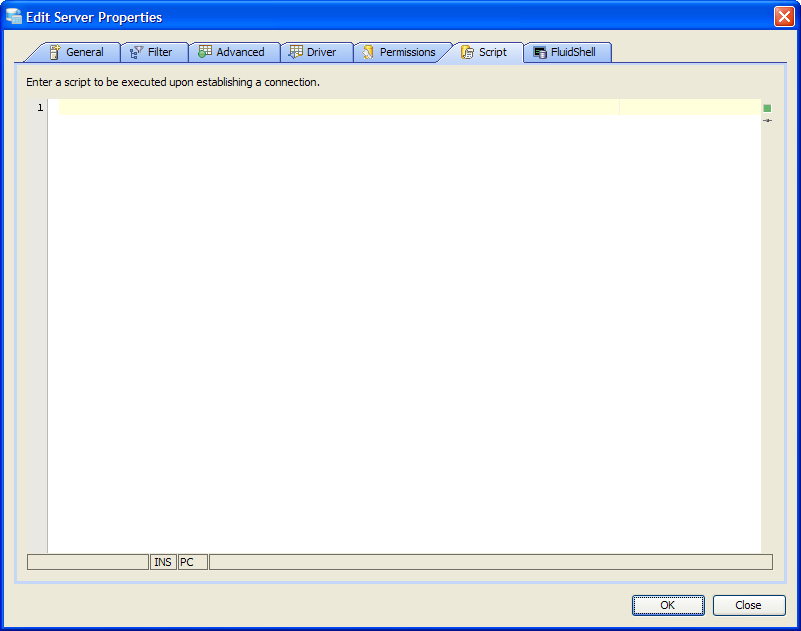Click the Edit Server Properties title icon
This screenshot has height=631, width=801.
(x=13, y=17)
